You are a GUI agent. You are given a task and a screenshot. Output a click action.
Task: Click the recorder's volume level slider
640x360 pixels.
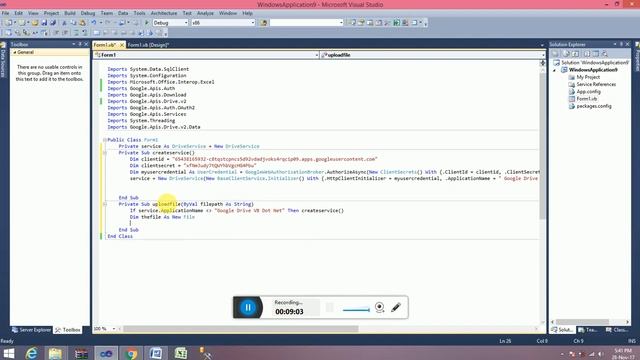click(x=356, y=310)
